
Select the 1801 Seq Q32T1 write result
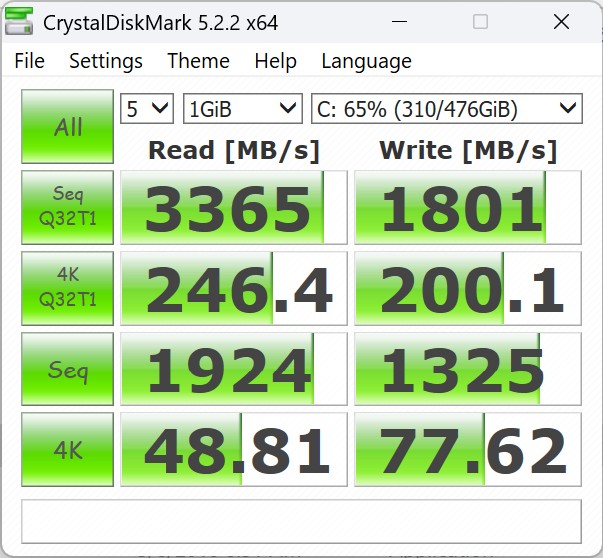click(468, 208)
